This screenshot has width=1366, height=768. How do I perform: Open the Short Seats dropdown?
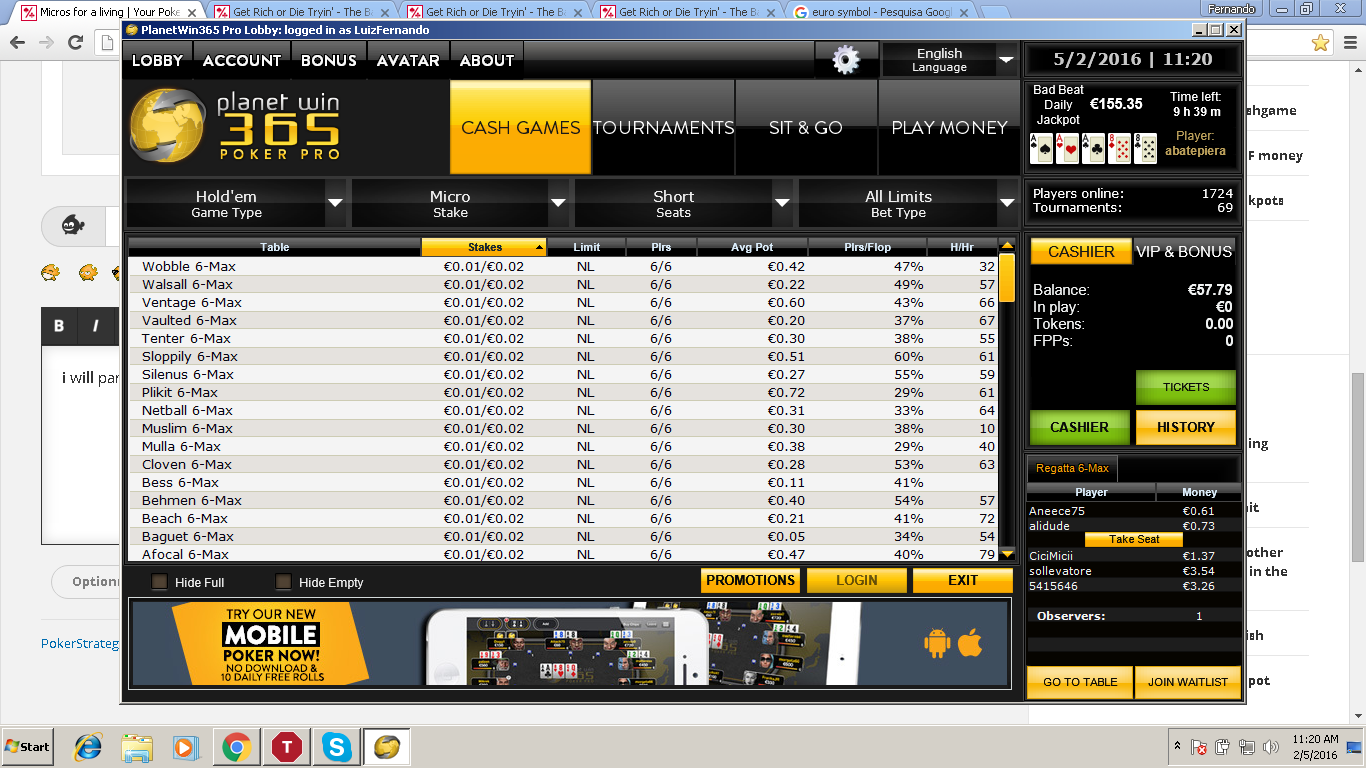point(684,203)
